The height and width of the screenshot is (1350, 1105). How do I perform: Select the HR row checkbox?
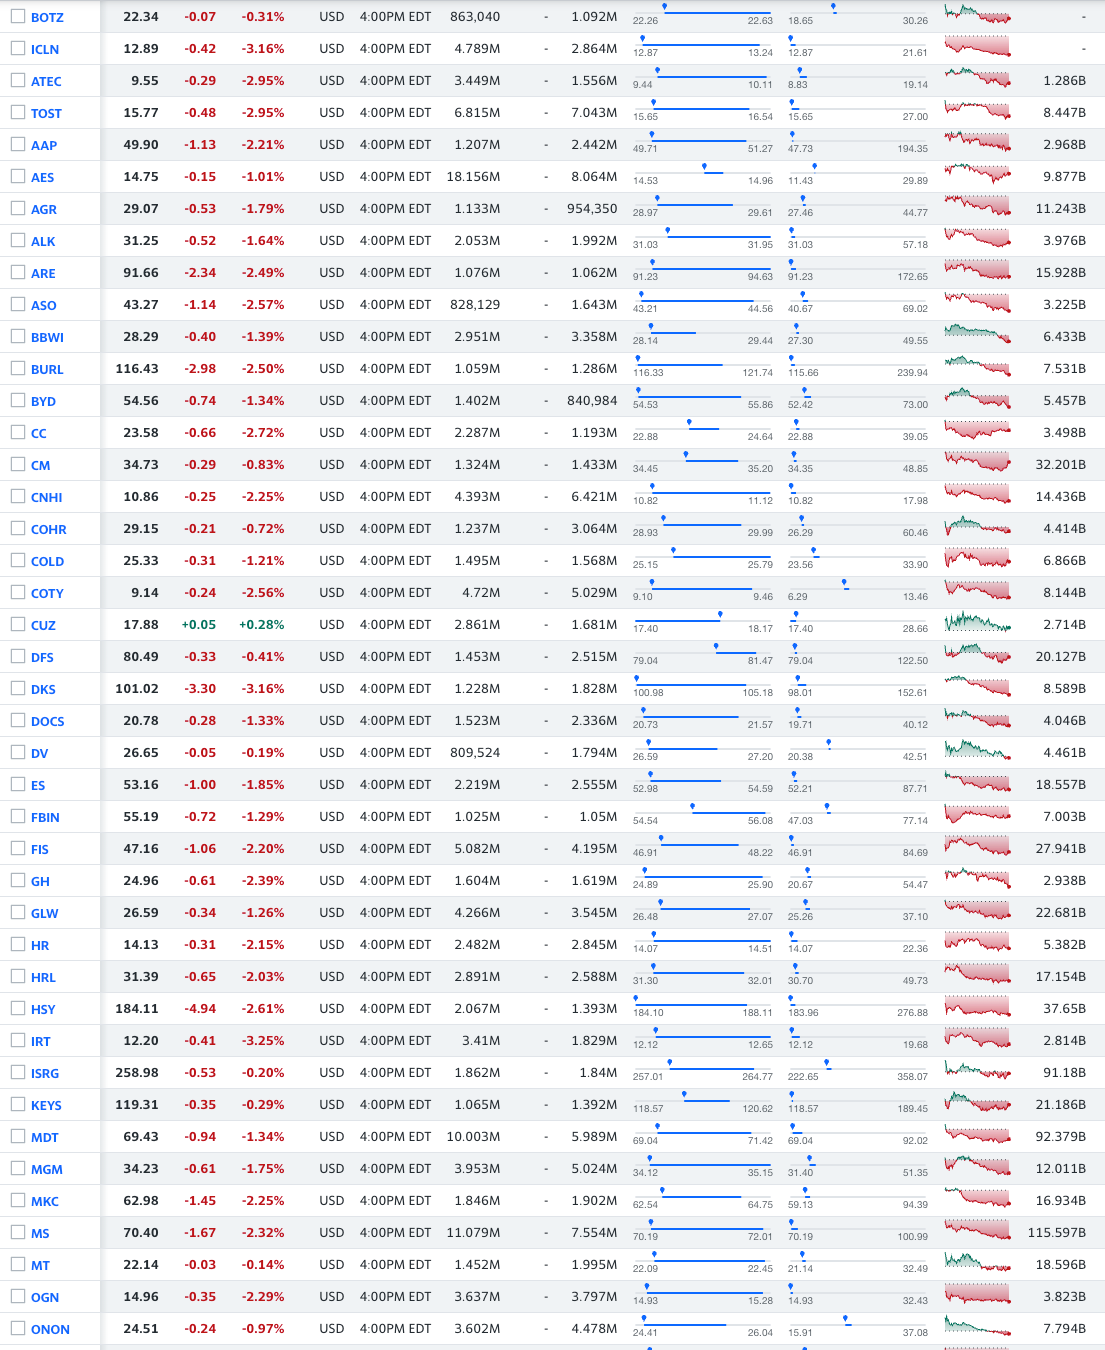point(18,945)
